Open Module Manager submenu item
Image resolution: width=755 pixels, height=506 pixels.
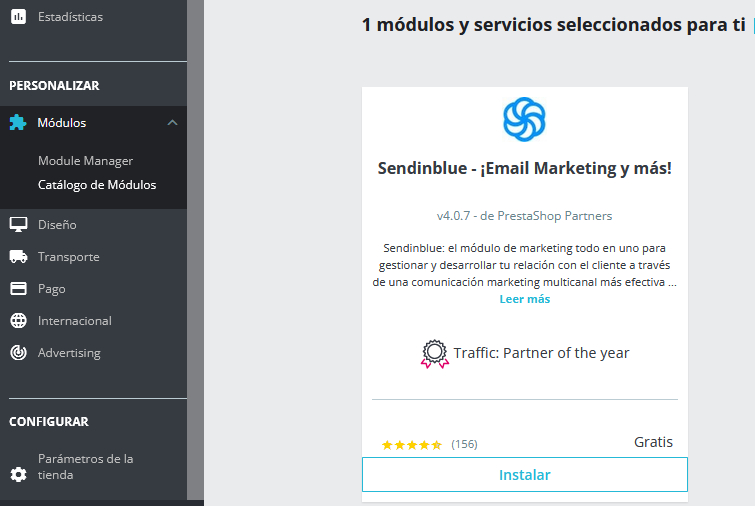coord(85,161)
